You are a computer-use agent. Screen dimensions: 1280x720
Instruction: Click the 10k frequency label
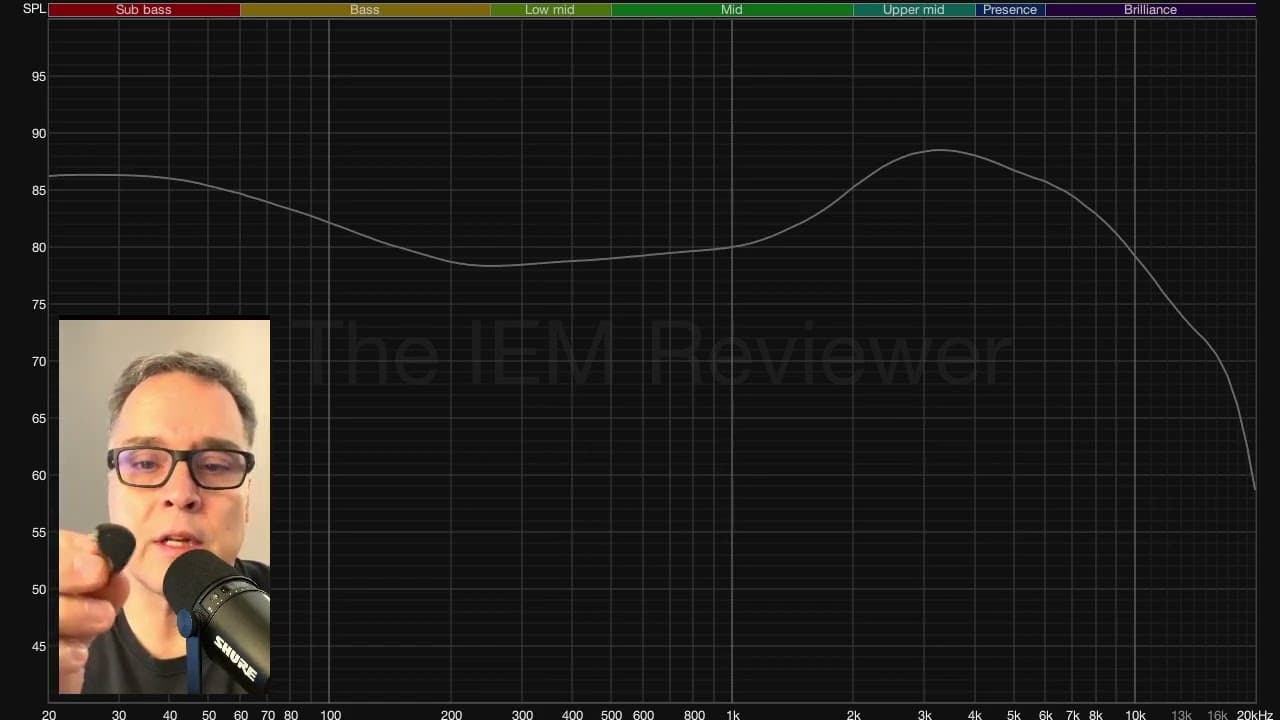pos(1135,714)
